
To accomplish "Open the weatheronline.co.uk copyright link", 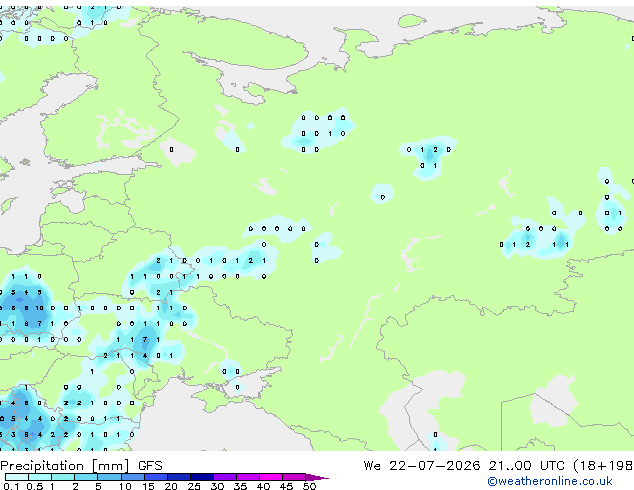I will (x=550, y=481).
